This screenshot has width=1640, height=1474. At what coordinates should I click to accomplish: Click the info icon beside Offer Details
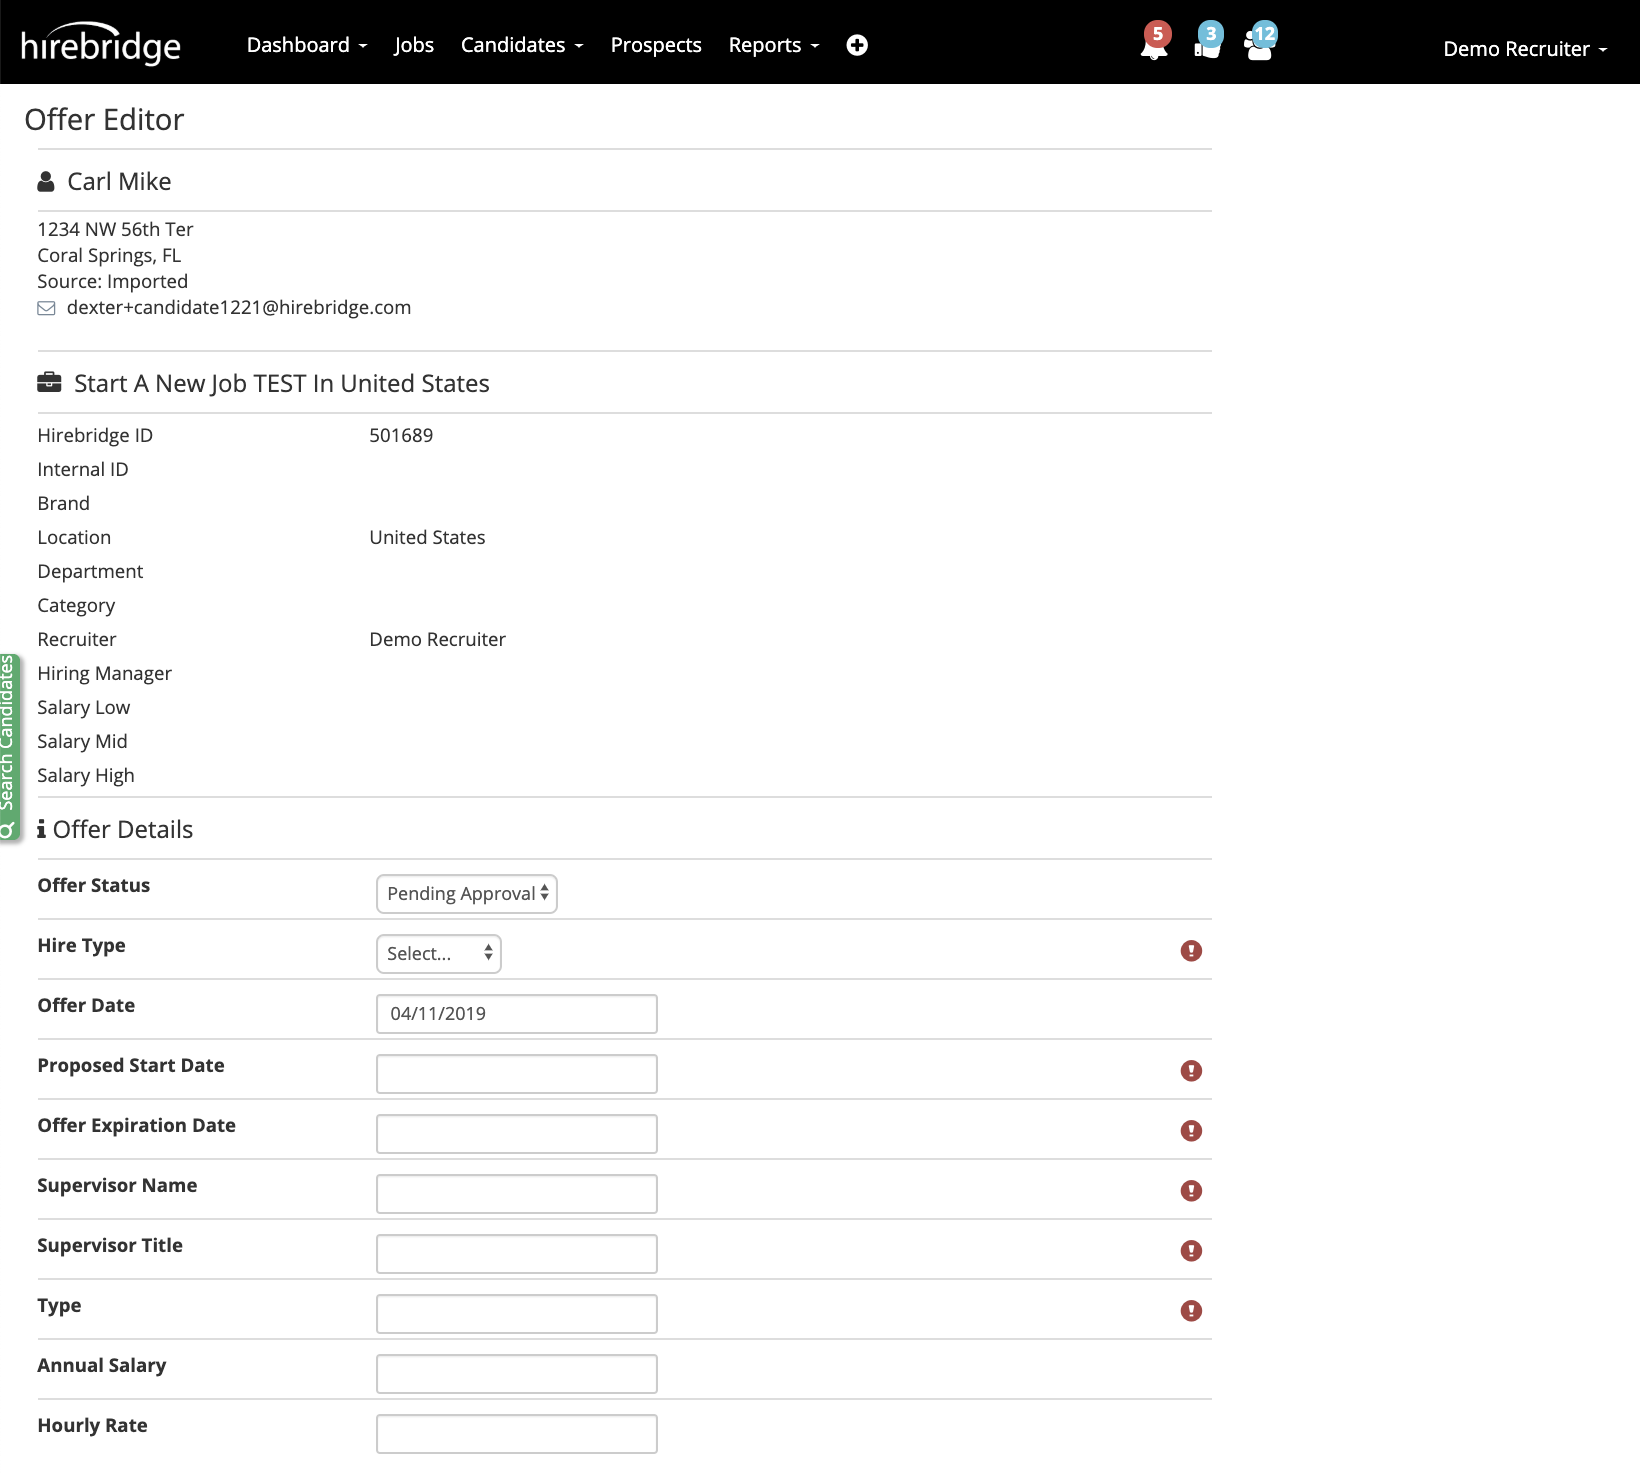(x=41, y=828)
